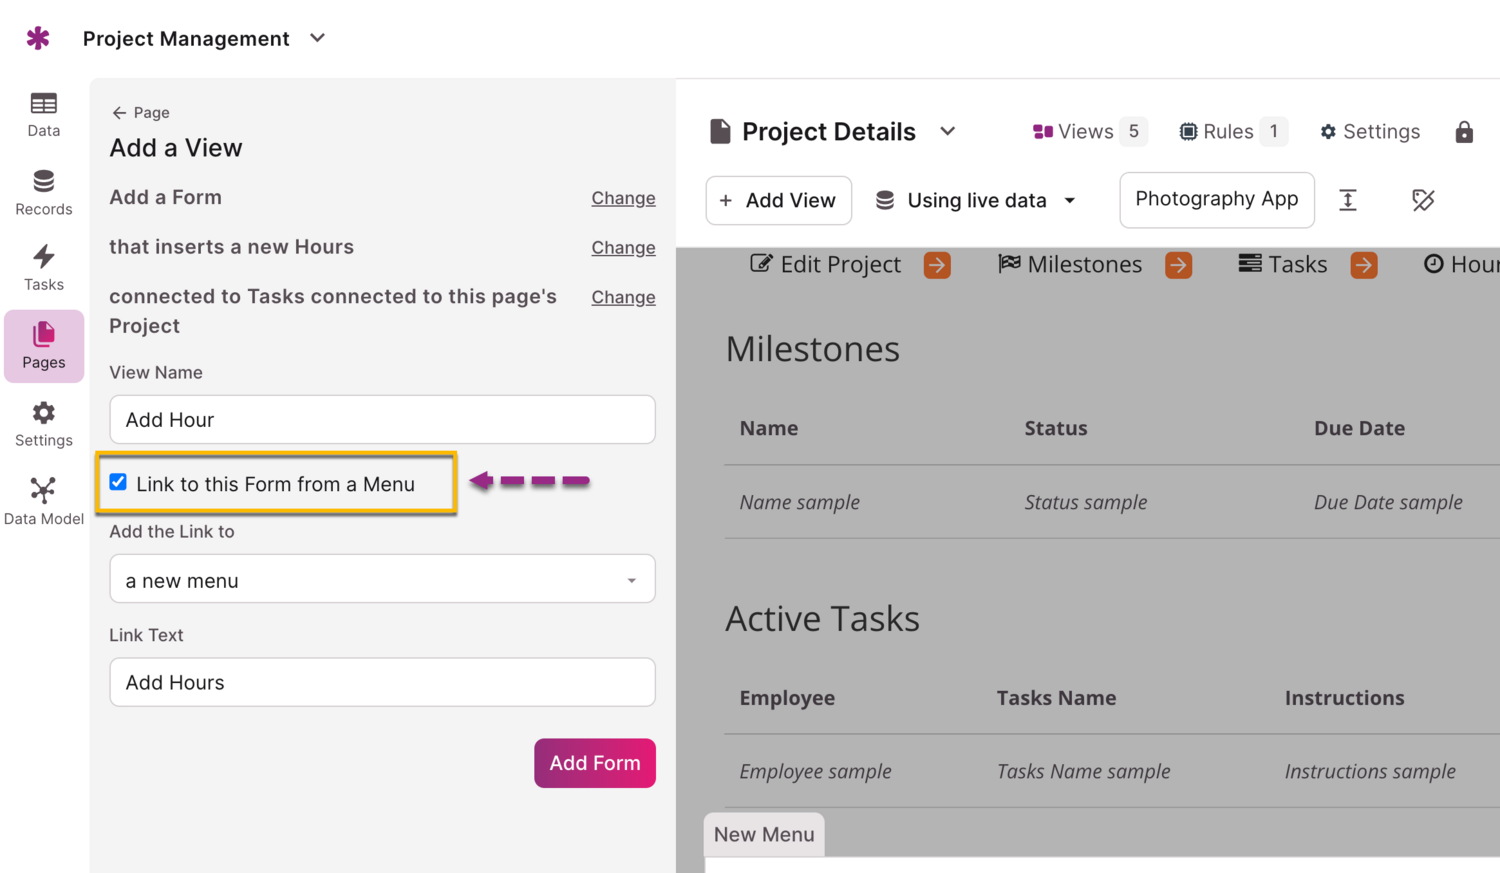The height and width of the screenshot is (873, 1500).
Task: Click the orange arrow beside Edit Project
Action: [x=937, y=265]
